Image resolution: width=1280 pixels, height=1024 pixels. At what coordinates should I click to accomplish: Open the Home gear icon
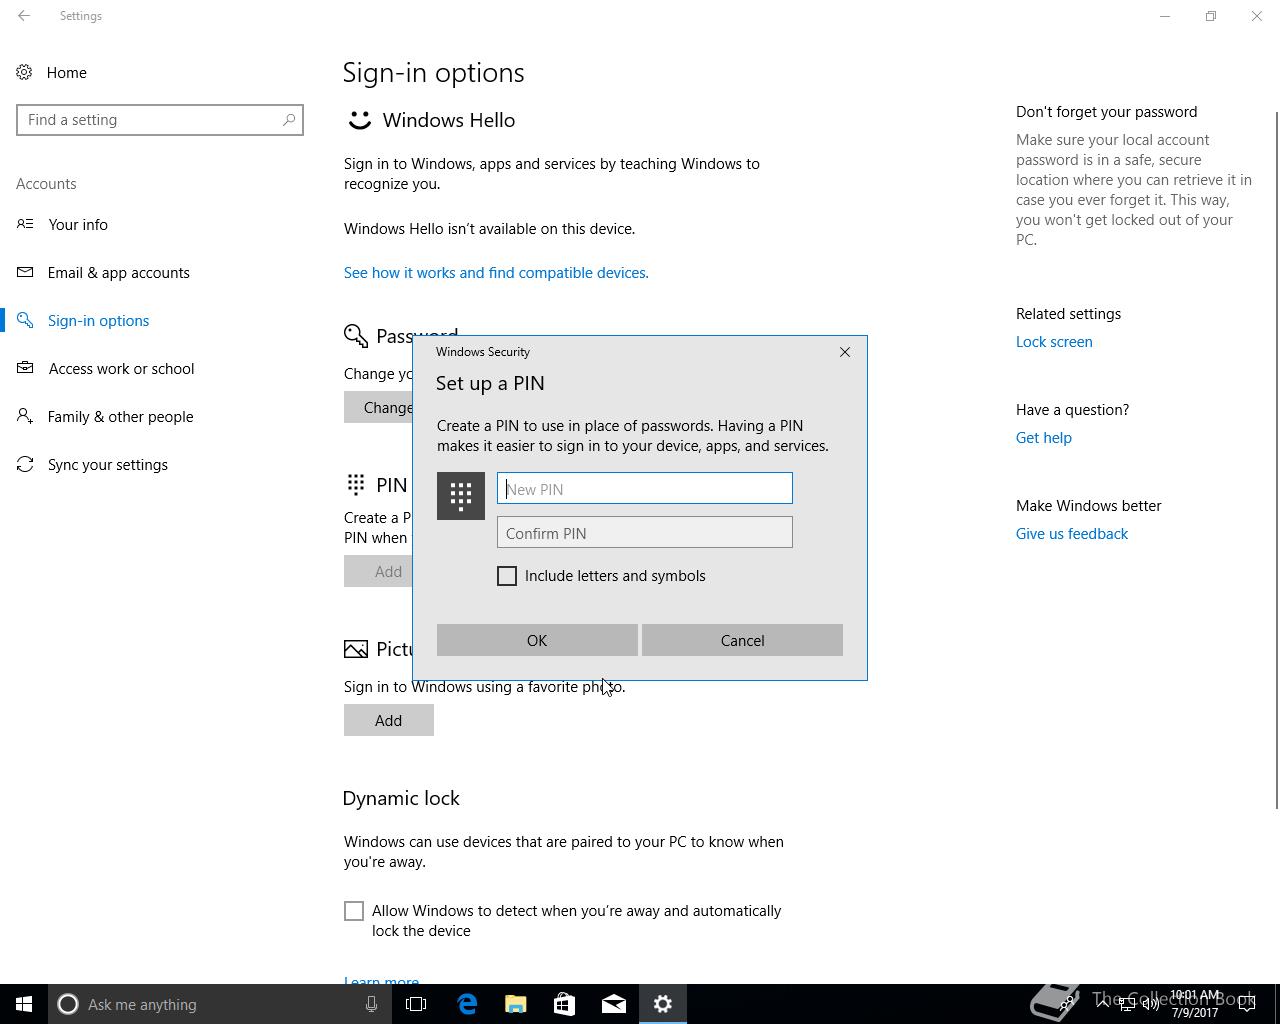coord(24,72)
